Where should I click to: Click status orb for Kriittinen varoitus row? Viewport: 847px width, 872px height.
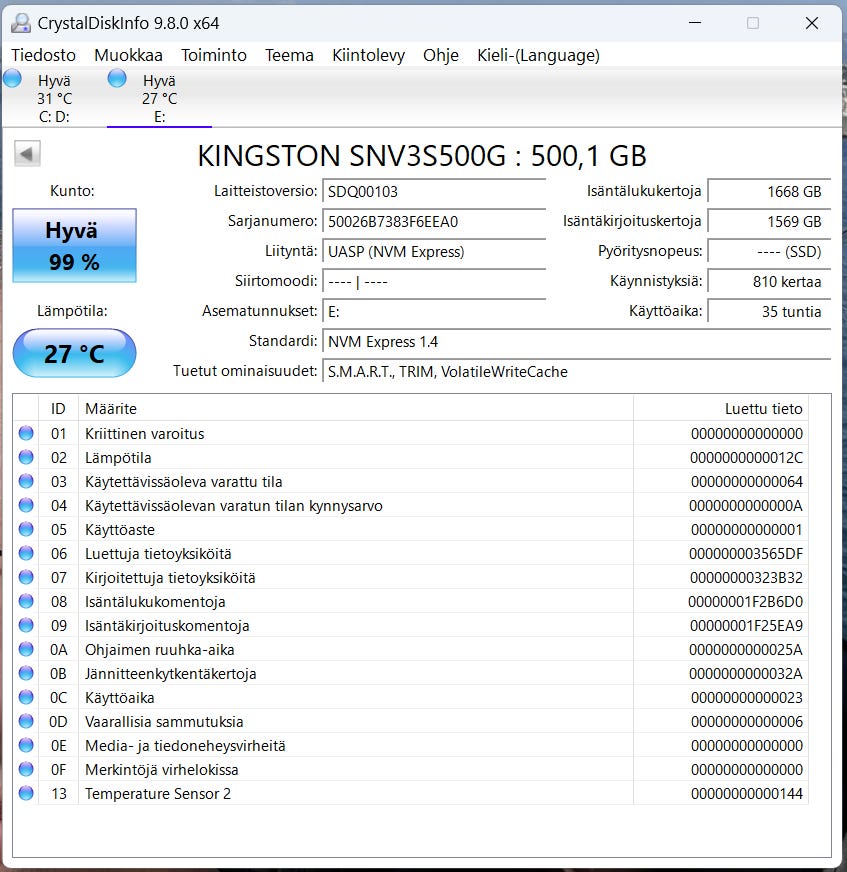click(x=26, y=434)
